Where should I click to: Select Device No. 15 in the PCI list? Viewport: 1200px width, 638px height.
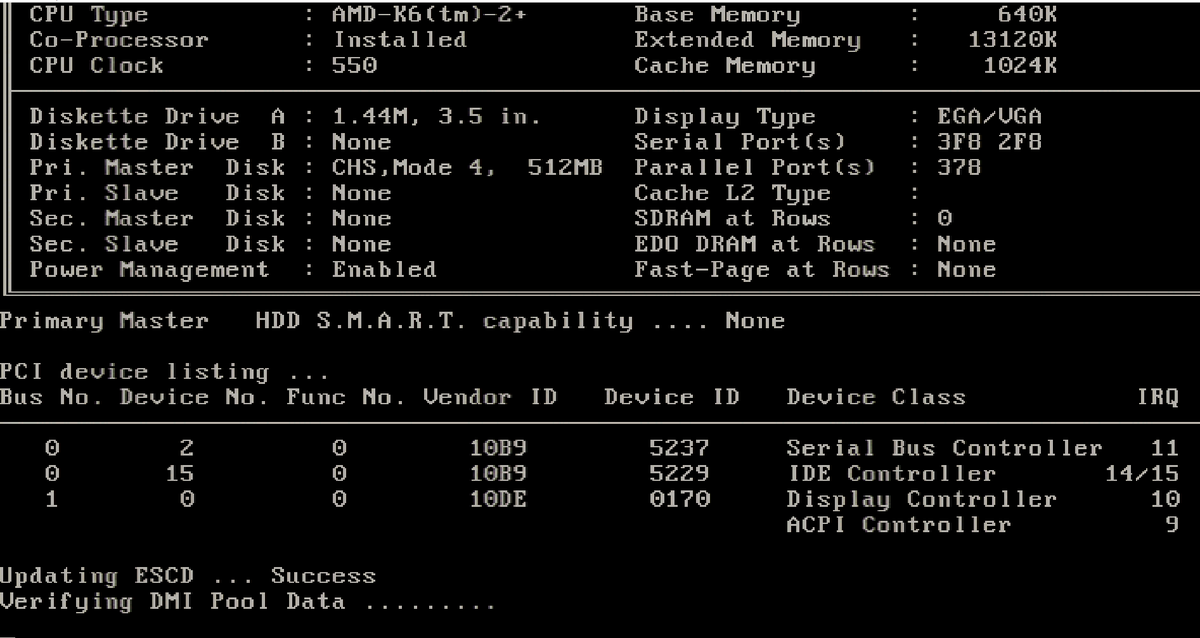click(x=179, y=474)
